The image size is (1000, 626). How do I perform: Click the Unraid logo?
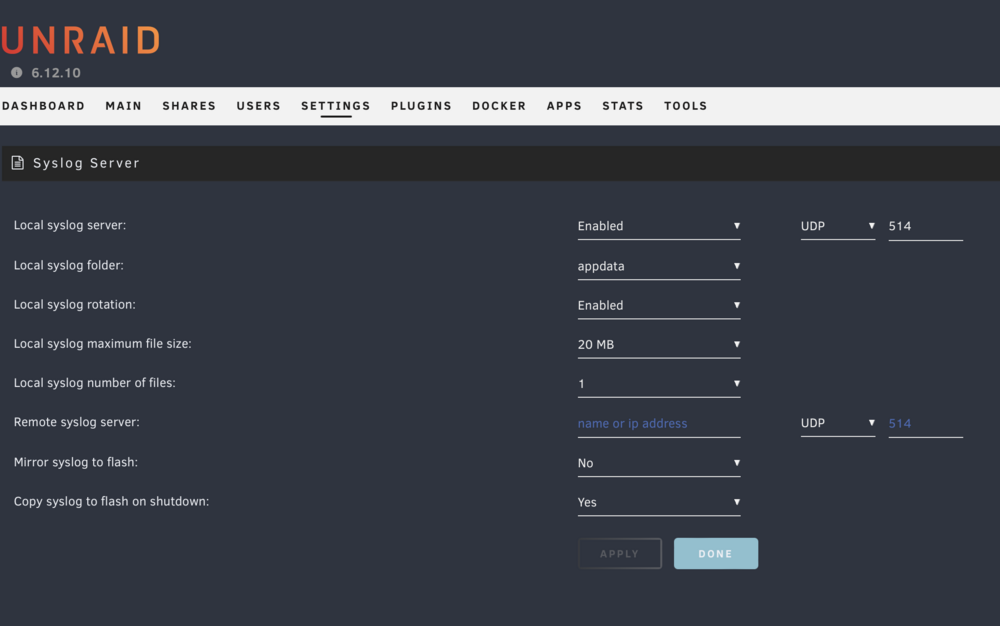pyautogui.click(x=80, y=40)
